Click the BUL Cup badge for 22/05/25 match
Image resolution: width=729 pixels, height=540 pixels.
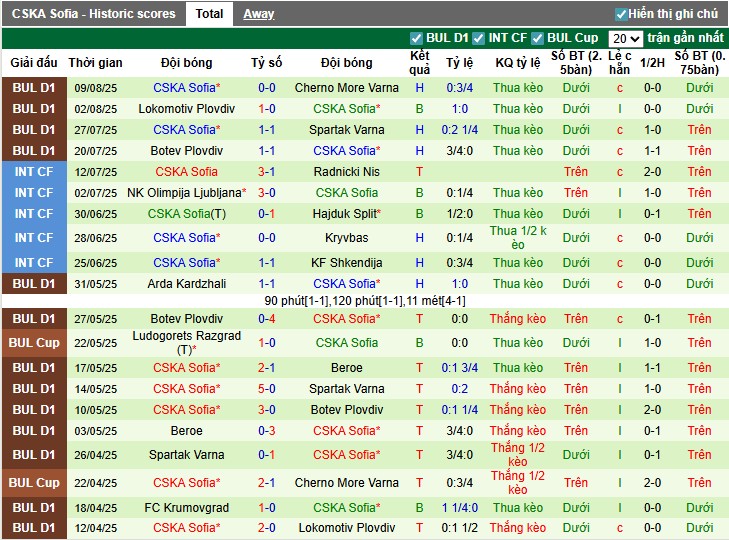coord(33,343)
